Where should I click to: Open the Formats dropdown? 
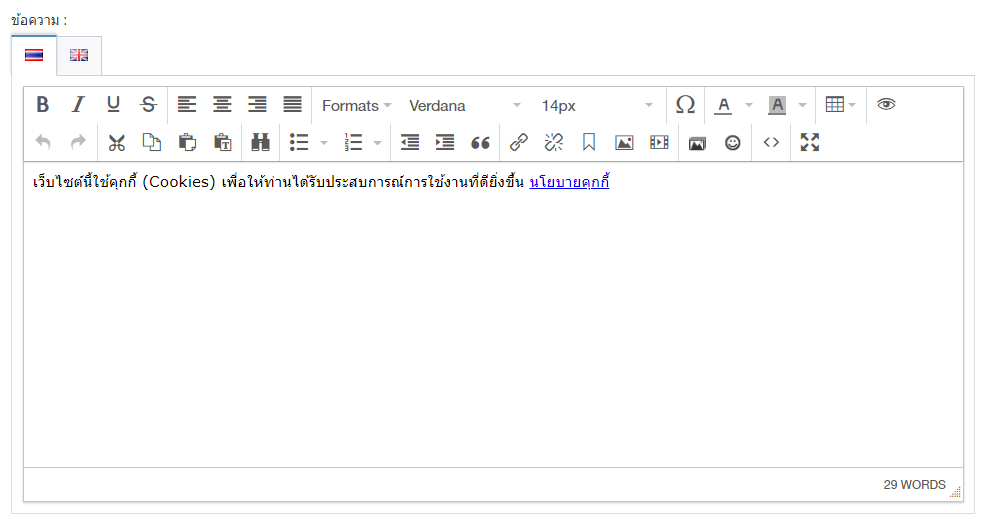(x=356, y=105)
